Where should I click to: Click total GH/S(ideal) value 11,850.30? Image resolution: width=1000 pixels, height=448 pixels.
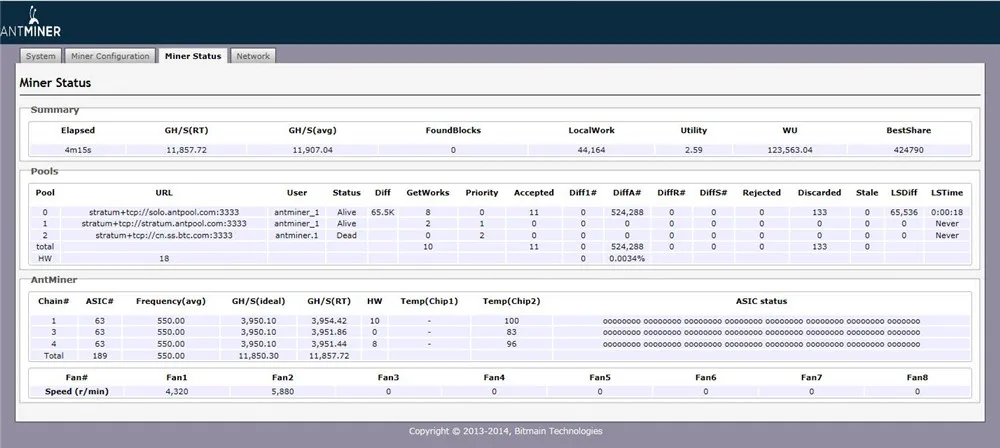(258, 355)
